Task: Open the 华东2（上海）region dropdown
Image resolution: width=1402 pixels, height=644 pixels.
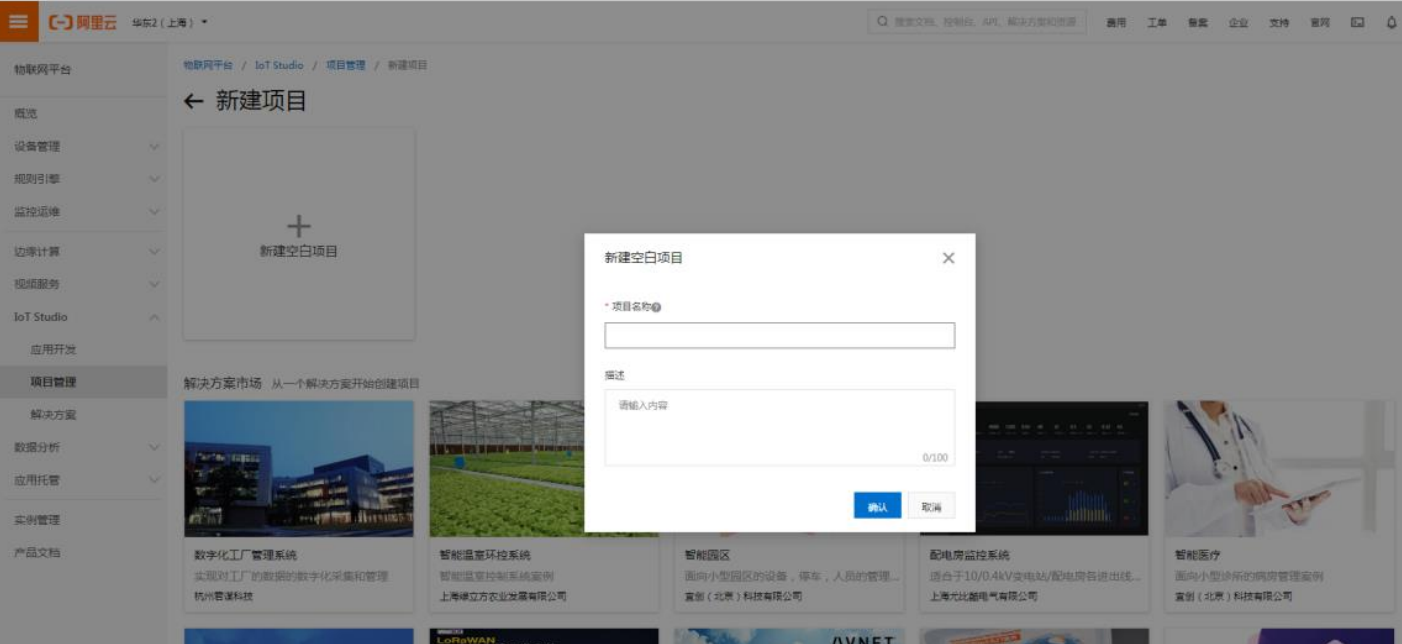Action: pos(170,22)
